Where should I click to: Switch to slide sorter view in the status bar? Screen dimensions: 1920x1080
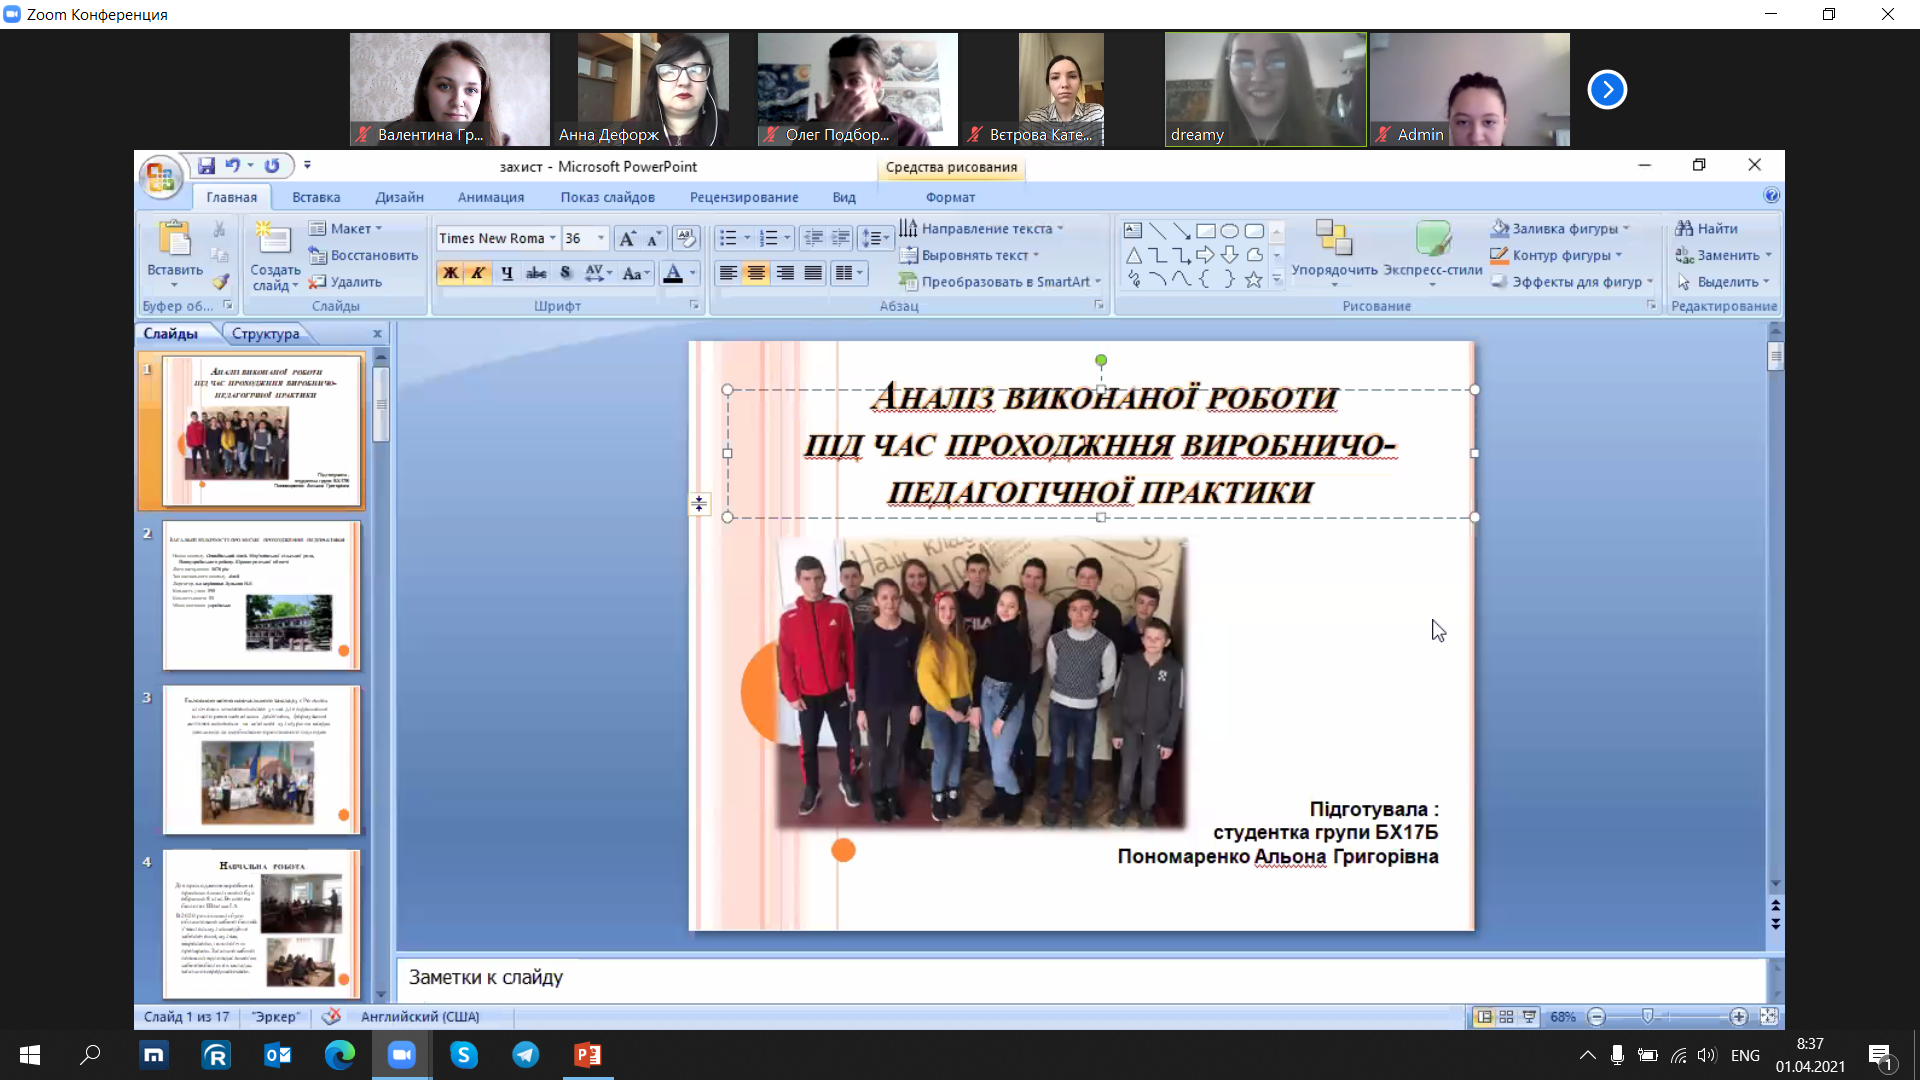click(1506, 1017)
